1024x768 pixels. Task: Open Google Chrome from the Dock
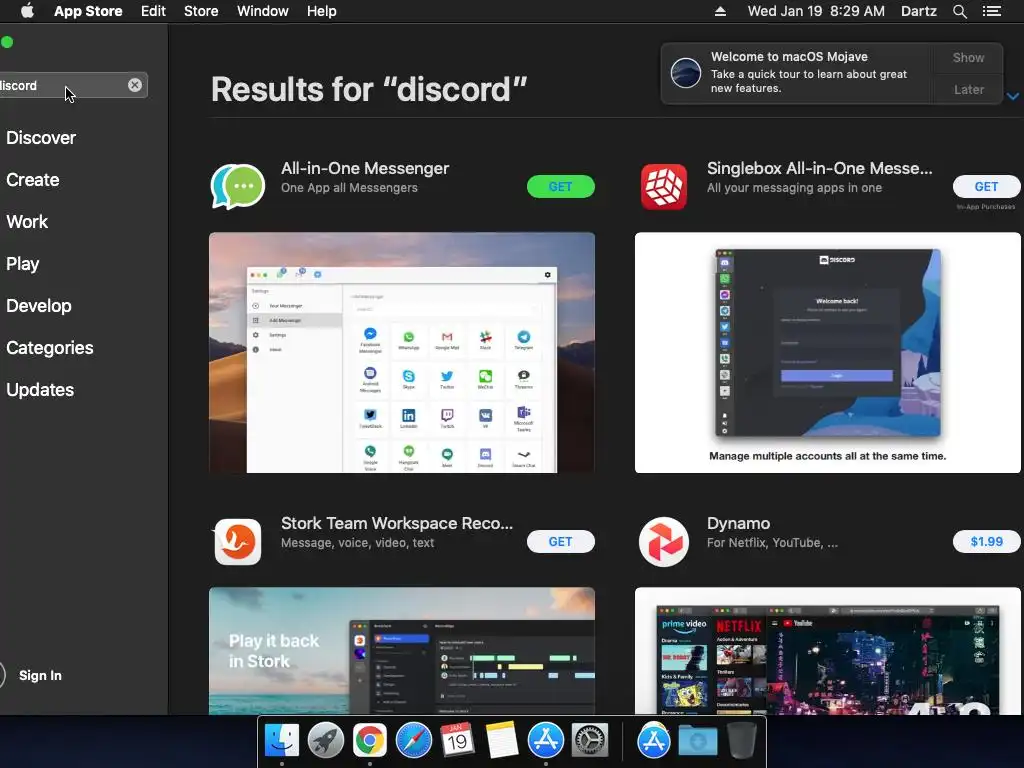[370, 741]
